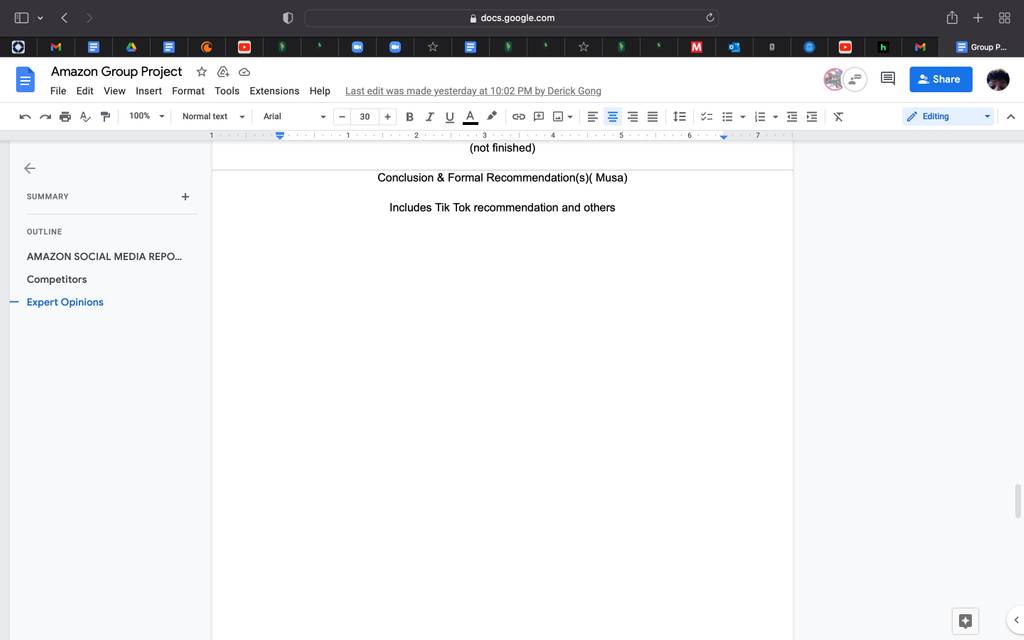
Task: Open the Extensions menu
Action: click(274, 91)
